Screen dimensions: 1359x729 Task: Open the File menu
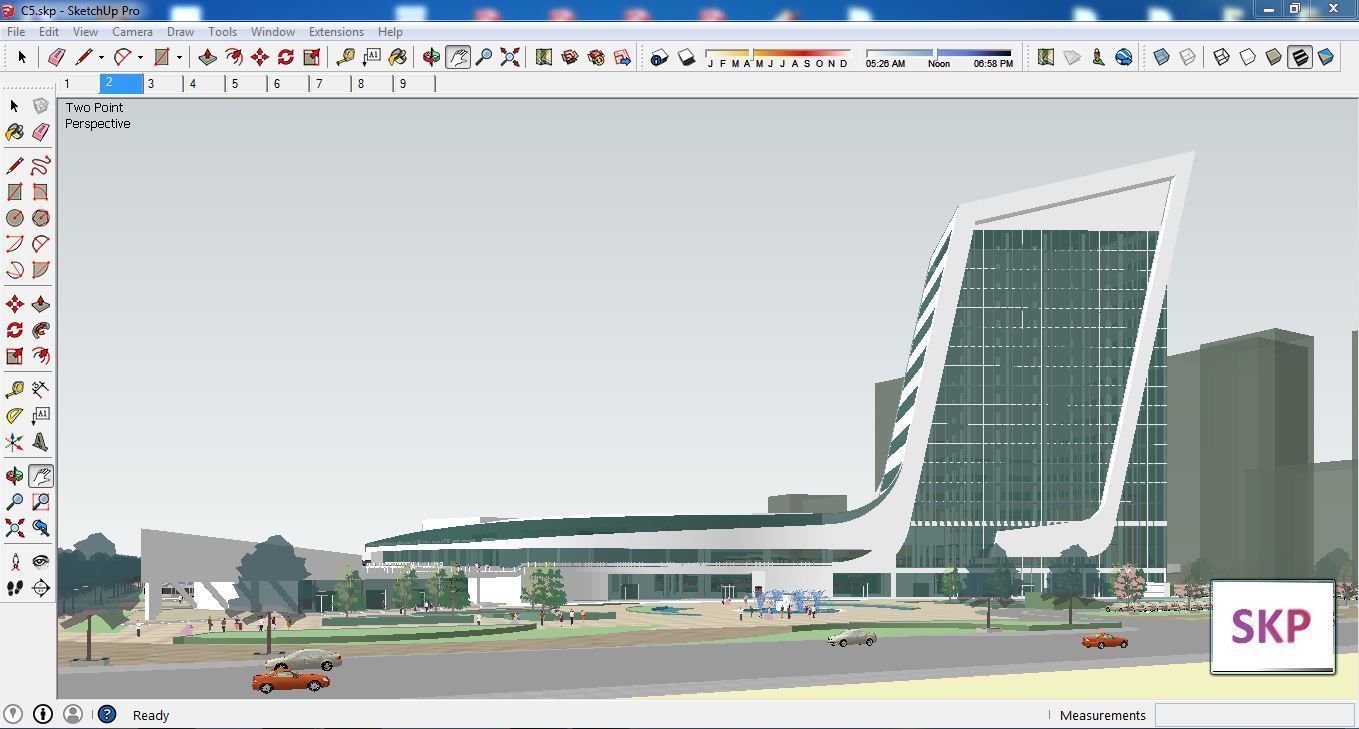coord(16,32)
